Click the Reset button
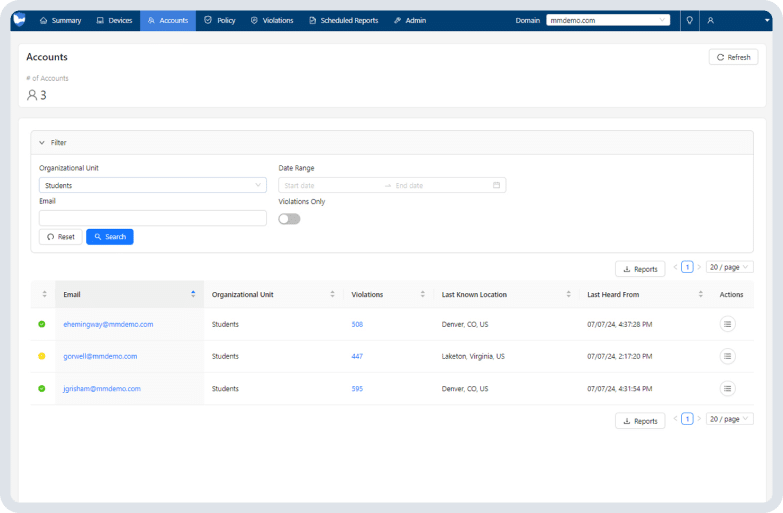The width and height of the screenshot is (783, 513). (60, 237)
